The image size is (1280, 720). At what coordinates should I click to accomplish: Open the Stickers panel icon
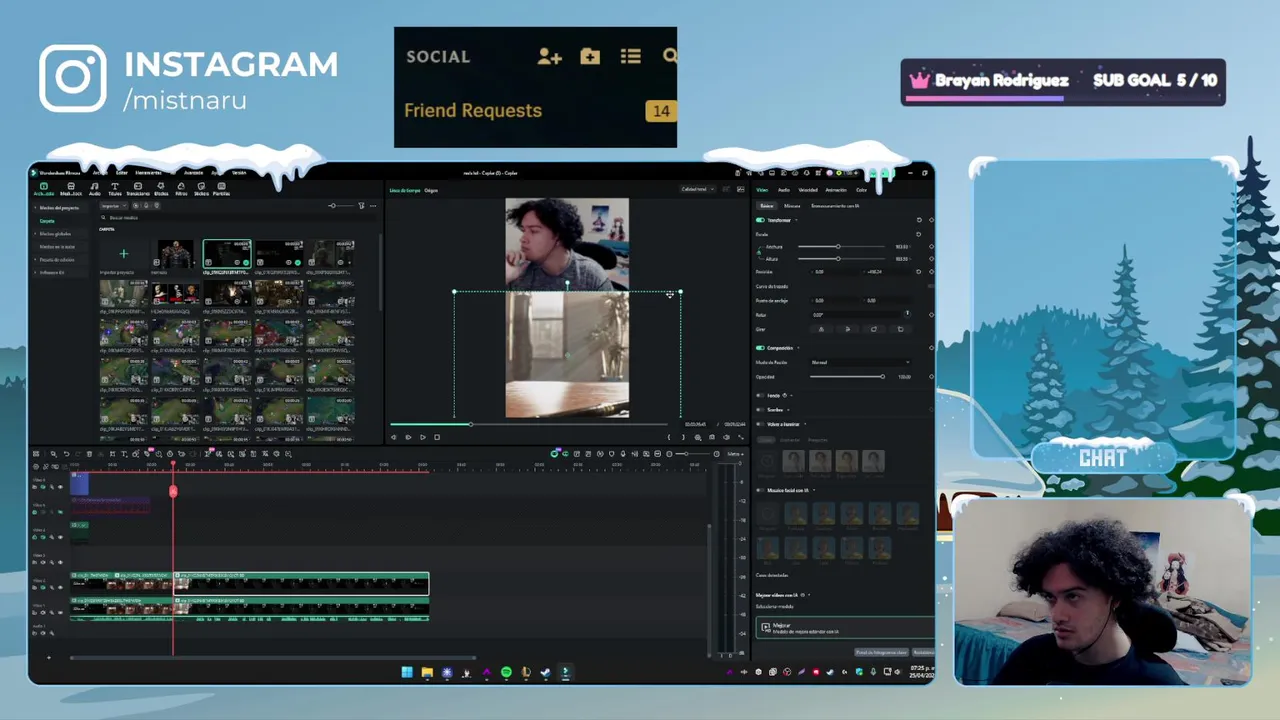point(201,188)
